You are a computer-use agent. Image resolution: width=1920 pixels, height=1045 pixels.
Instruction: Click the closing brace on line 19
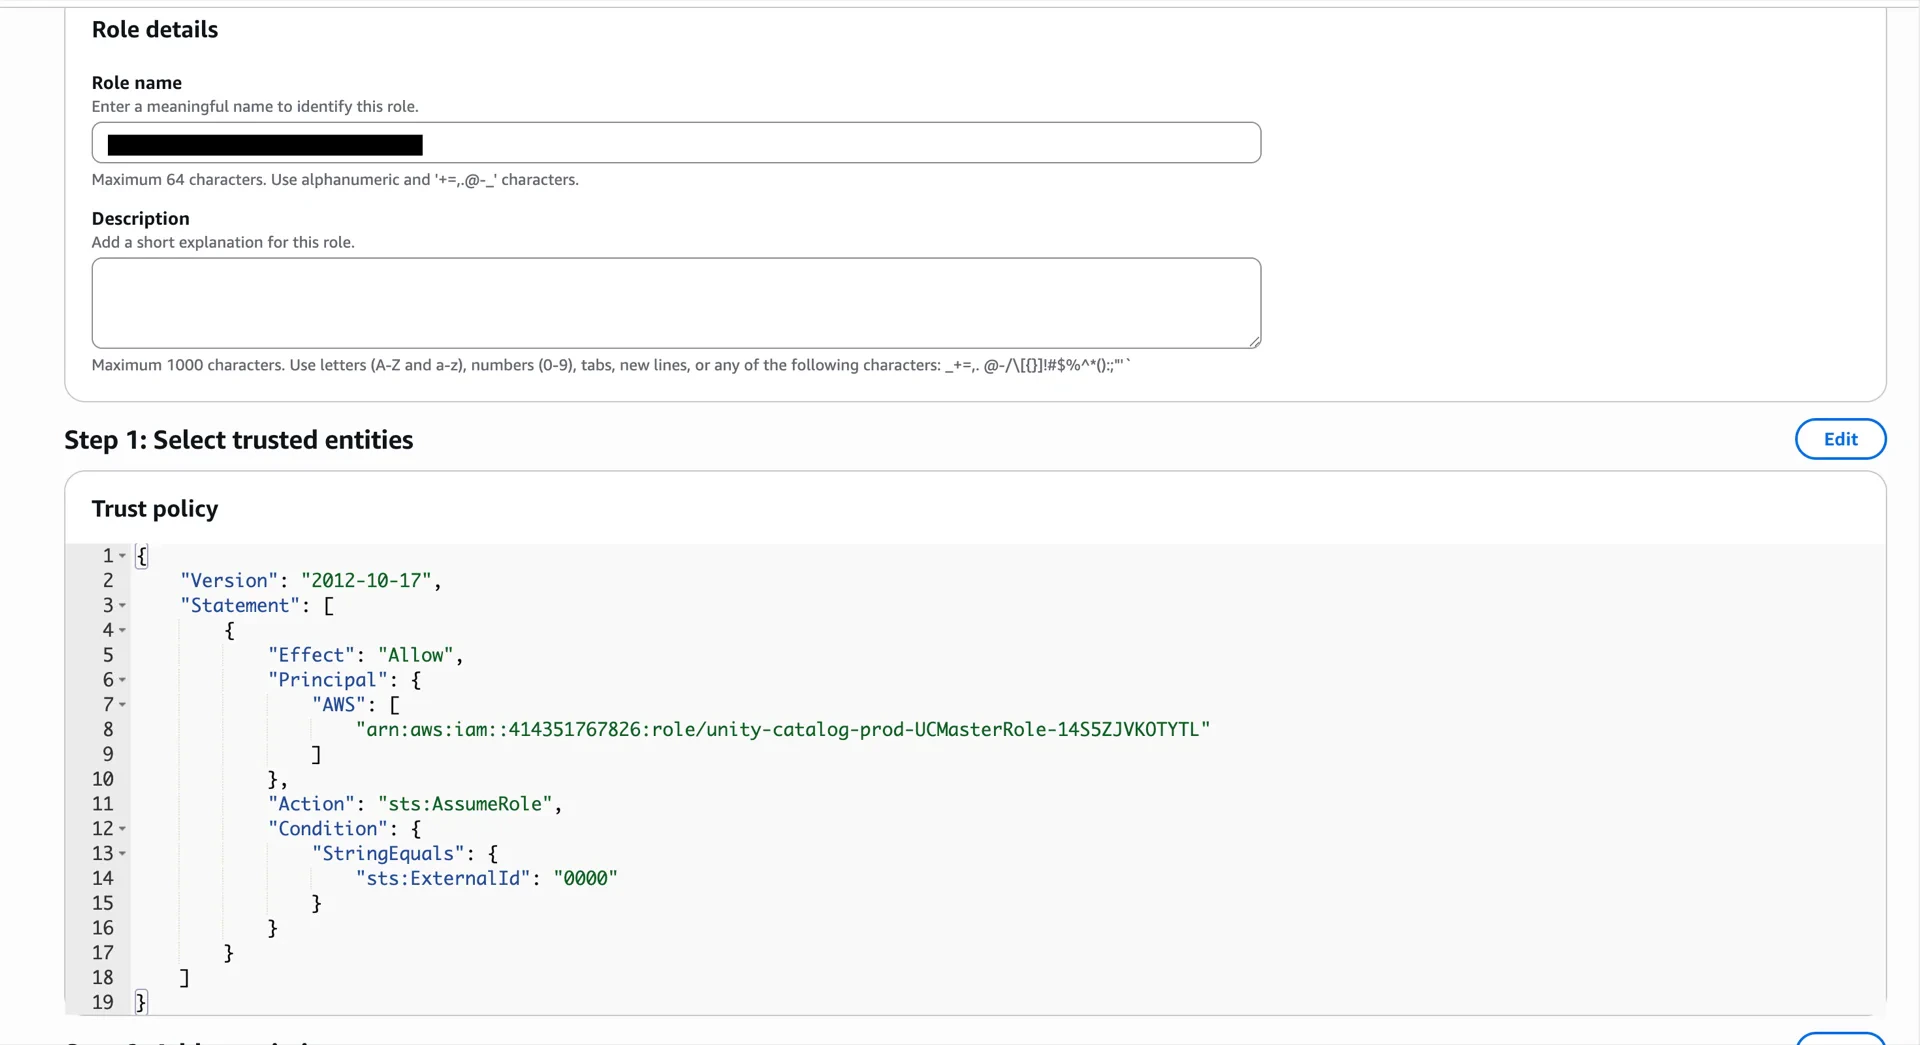141,1003
